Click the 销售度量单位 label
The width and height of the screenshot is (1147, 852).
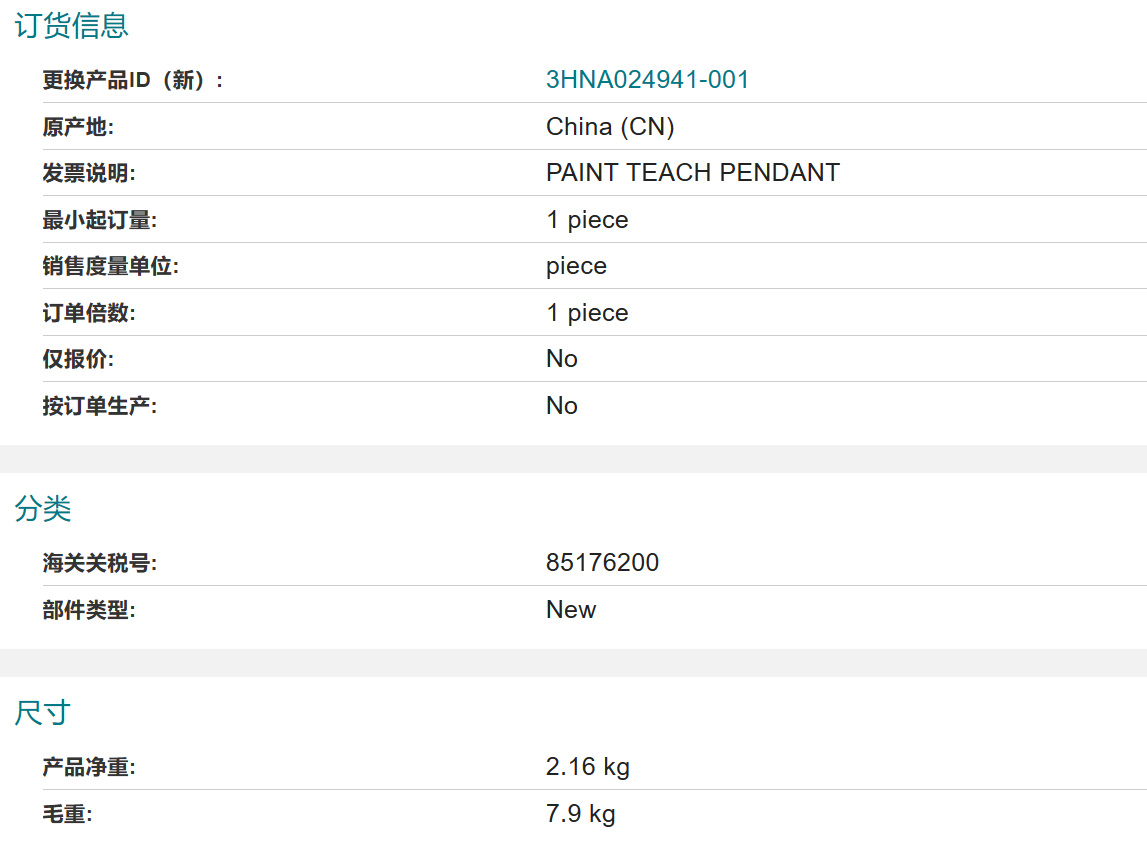(x=110, y=266)
